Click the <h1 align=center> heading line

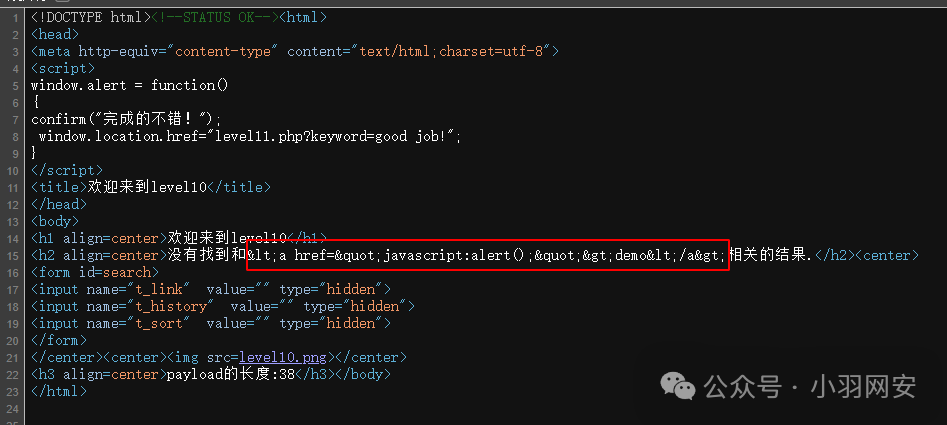[179, 238]
